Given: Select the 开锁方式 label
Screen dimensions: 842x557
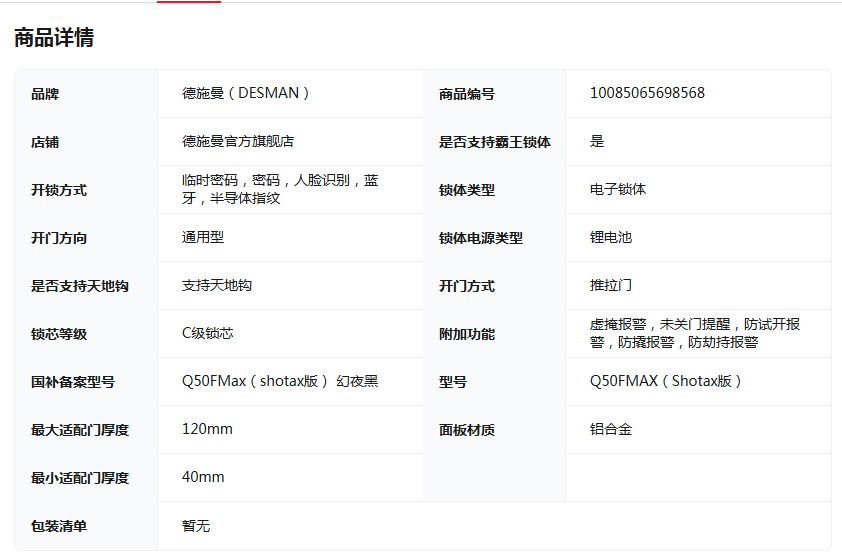Looking at the screenshot, I should 59,190.
